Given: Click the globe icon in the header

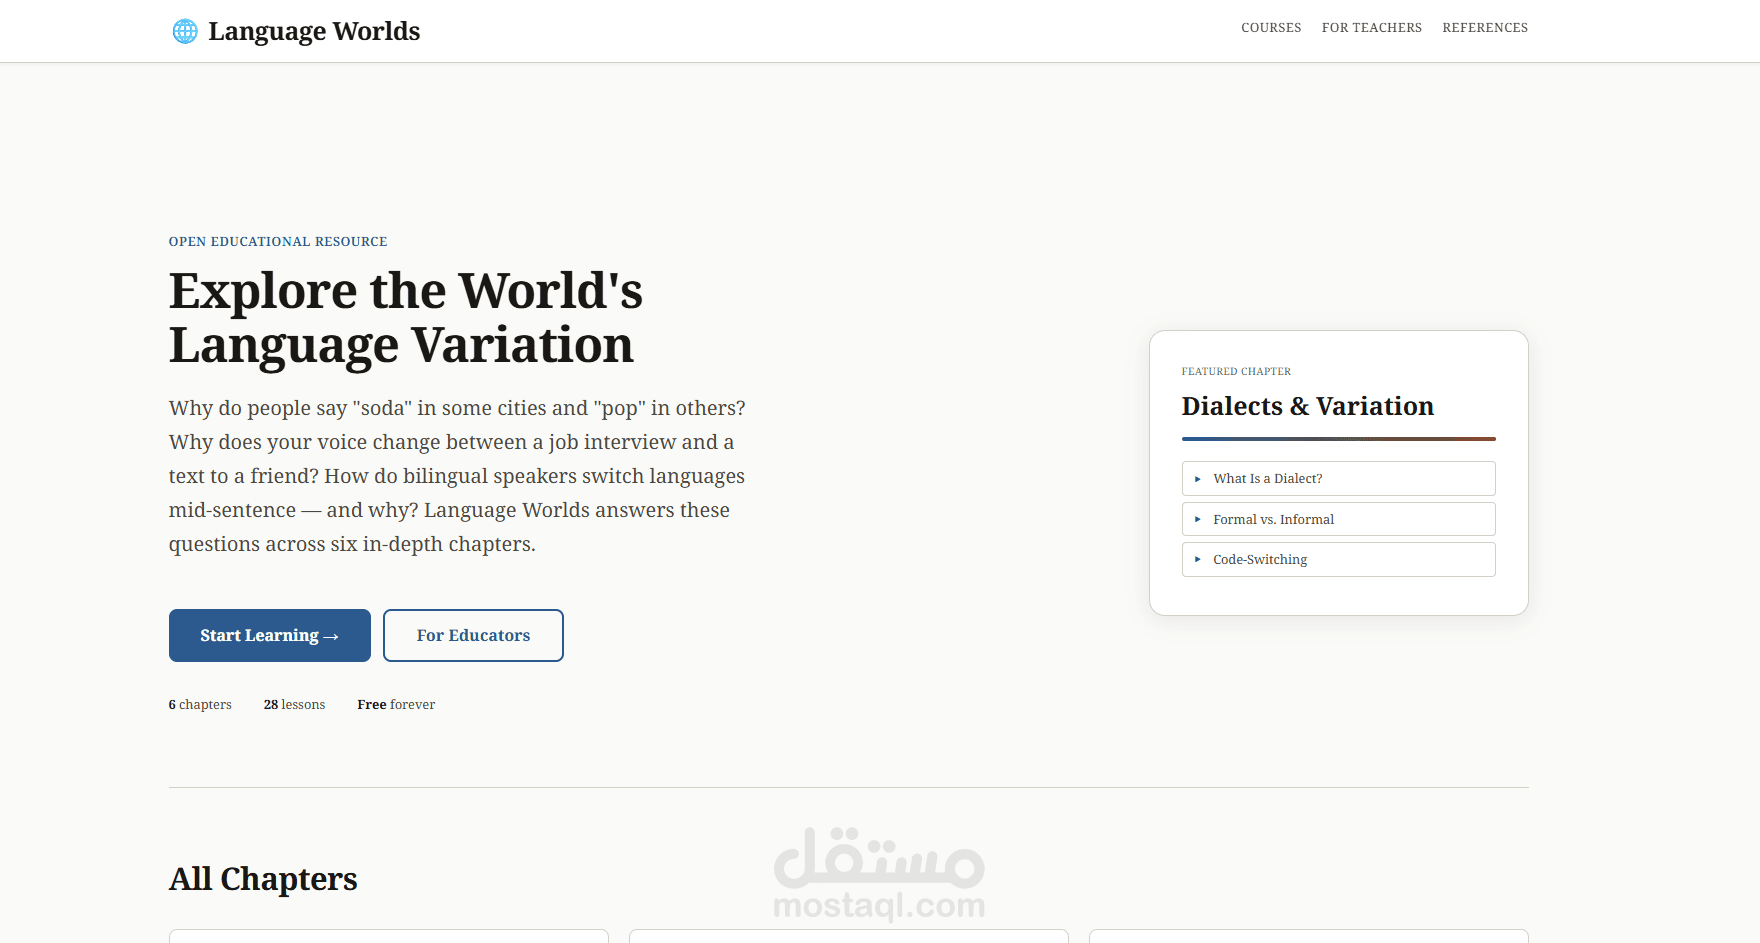Looking at the screenshot, I should tap(185, 30).
